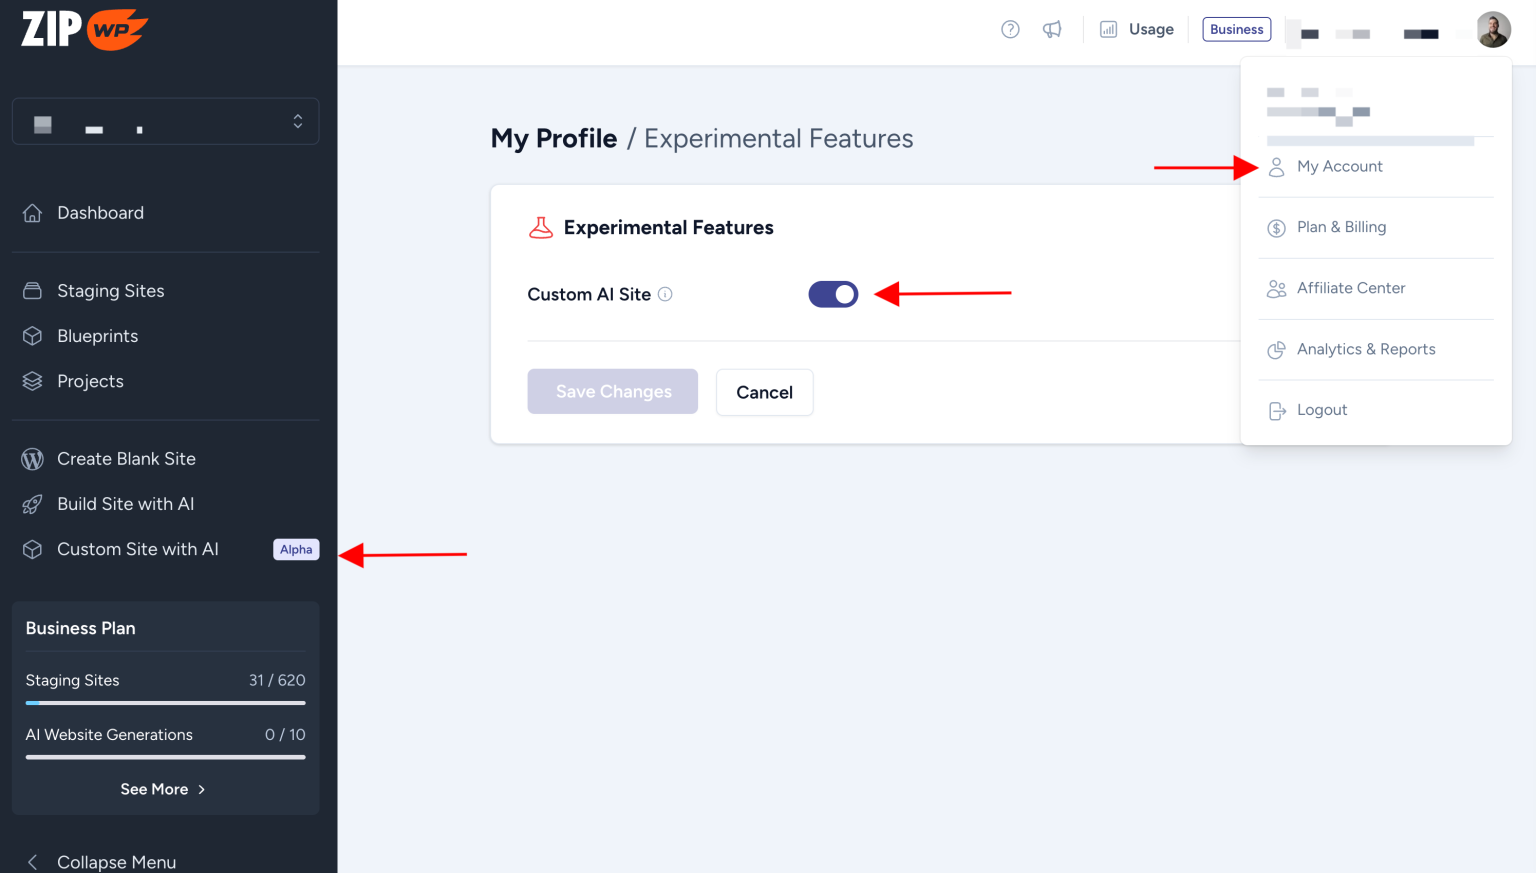Click the ZipWP logo in the sidebar
The image size is (1536, 873).
(x=83, y=30)
